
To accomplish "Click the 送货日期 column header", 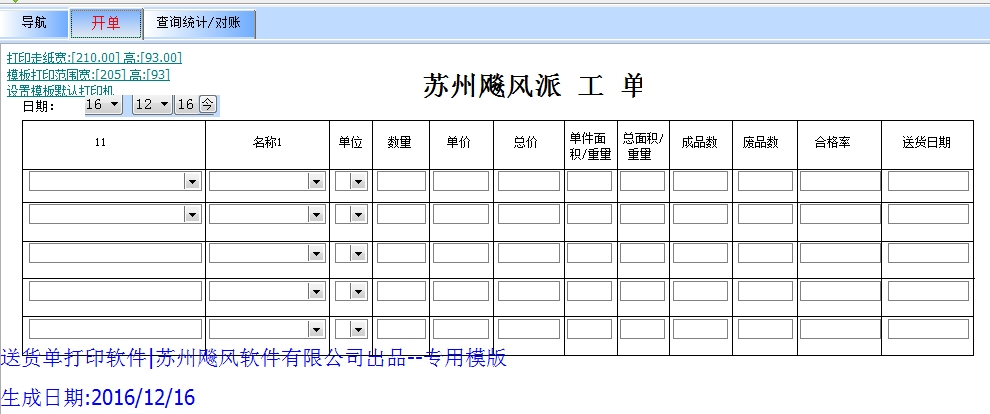I will pos(926,143).
